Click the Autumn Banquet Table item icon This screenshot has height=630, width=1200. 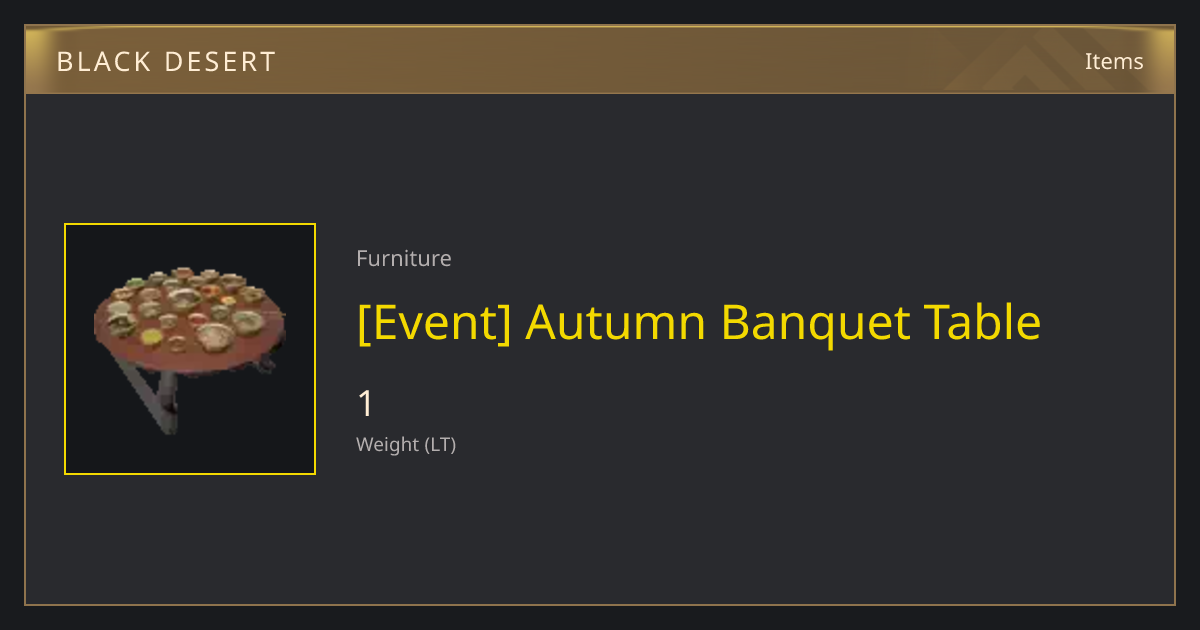[190, 349]
